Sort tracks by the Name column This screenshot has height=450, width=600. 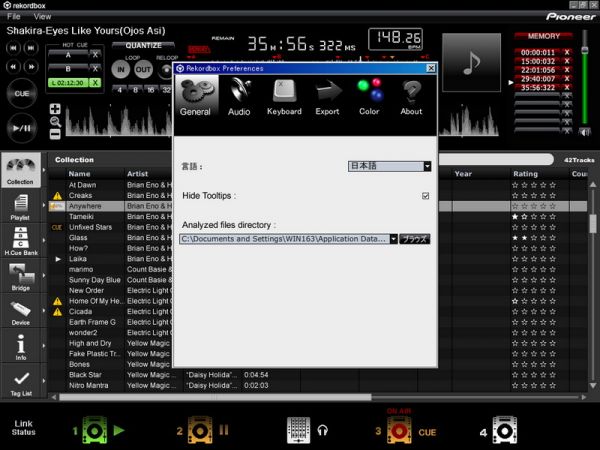[80, 174]
